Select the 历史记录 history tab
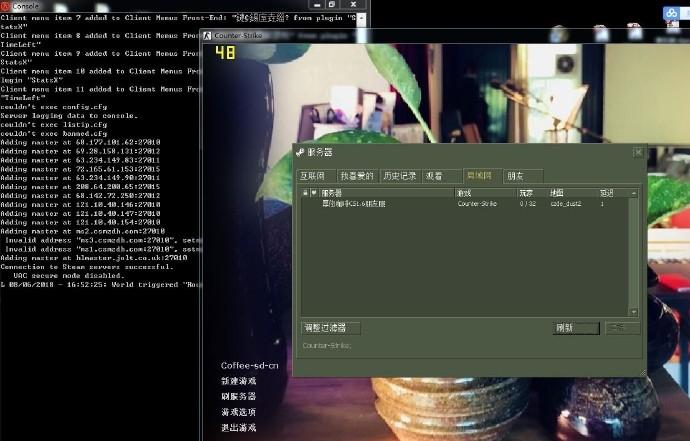This screenshot has height=441, width=690. pyautogui.click(x=400, y=176)
